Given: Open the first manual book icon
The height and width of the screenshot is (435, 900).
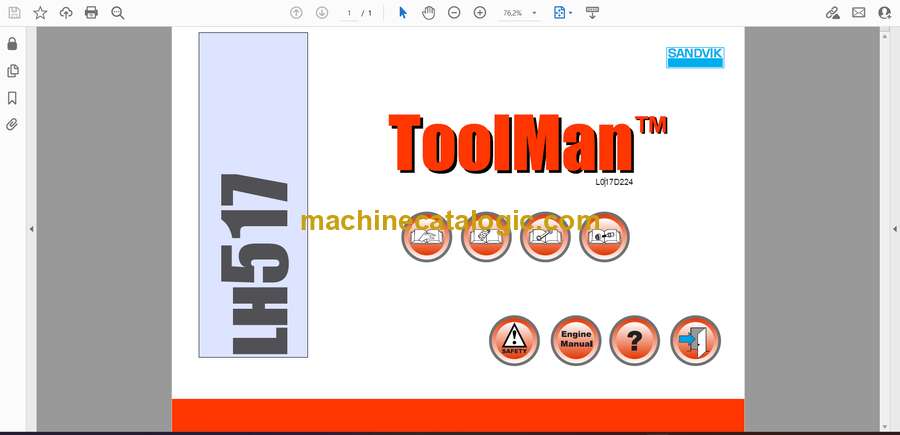Looking at the screenshot, I should 426,237.
